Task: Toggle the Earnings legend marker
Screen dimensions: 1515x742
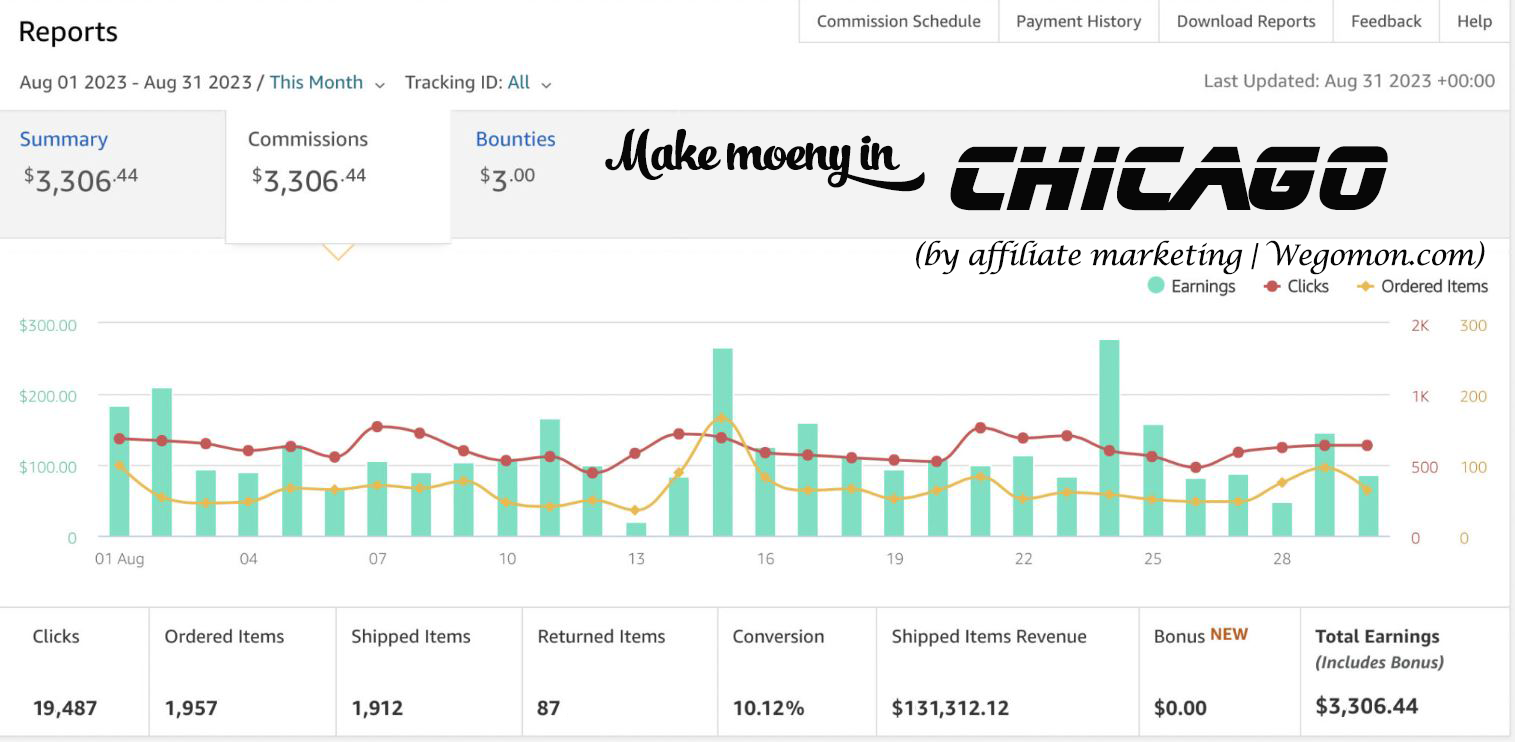Action: pyautogui.click(x=1156, y=286)
